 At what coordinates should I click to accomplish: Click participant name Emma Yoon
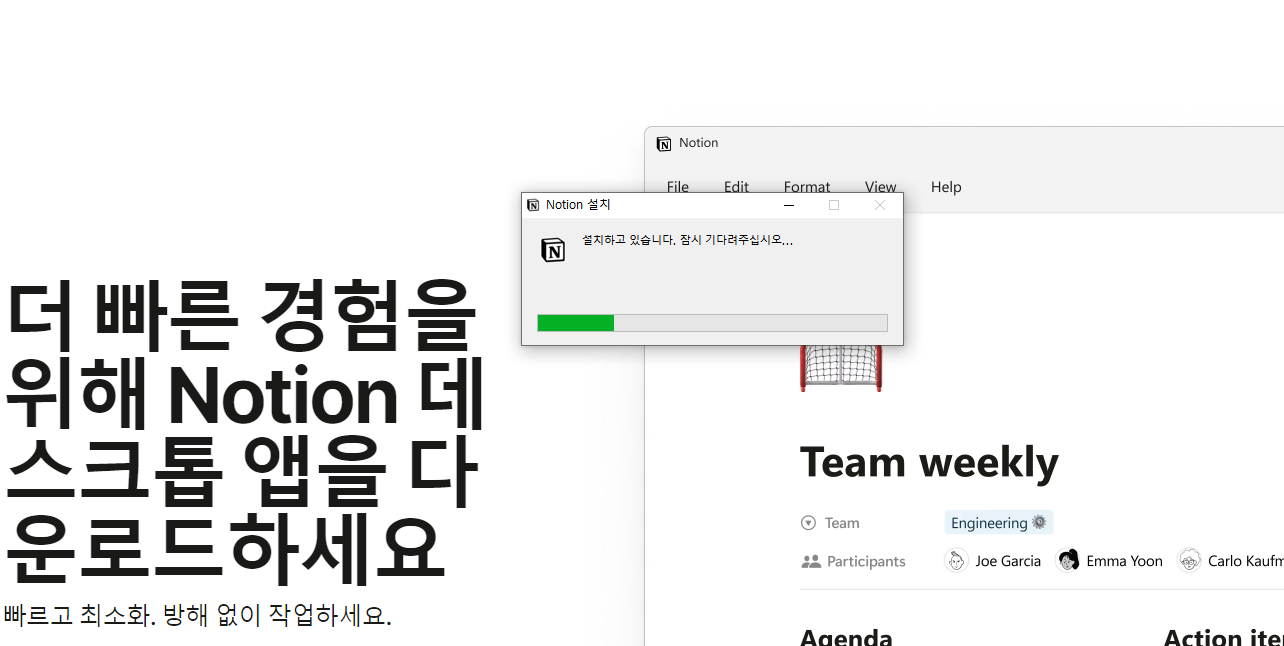(x=1124, y=562)
